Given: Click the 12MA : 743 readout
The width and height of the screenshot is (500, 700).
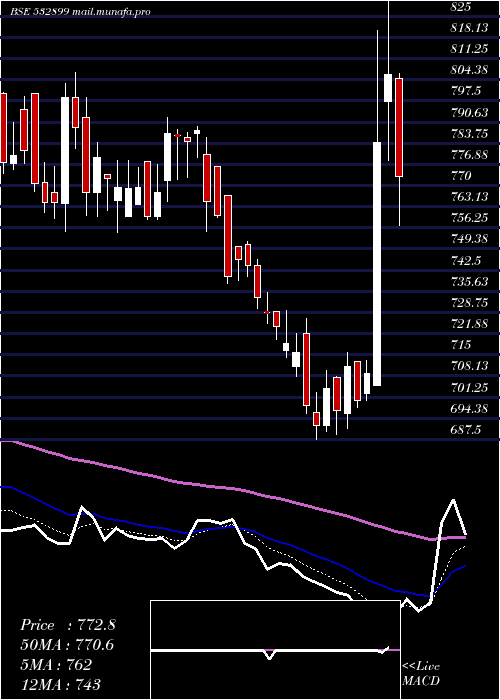Looking at the screenshot, I should pos(60,685).
